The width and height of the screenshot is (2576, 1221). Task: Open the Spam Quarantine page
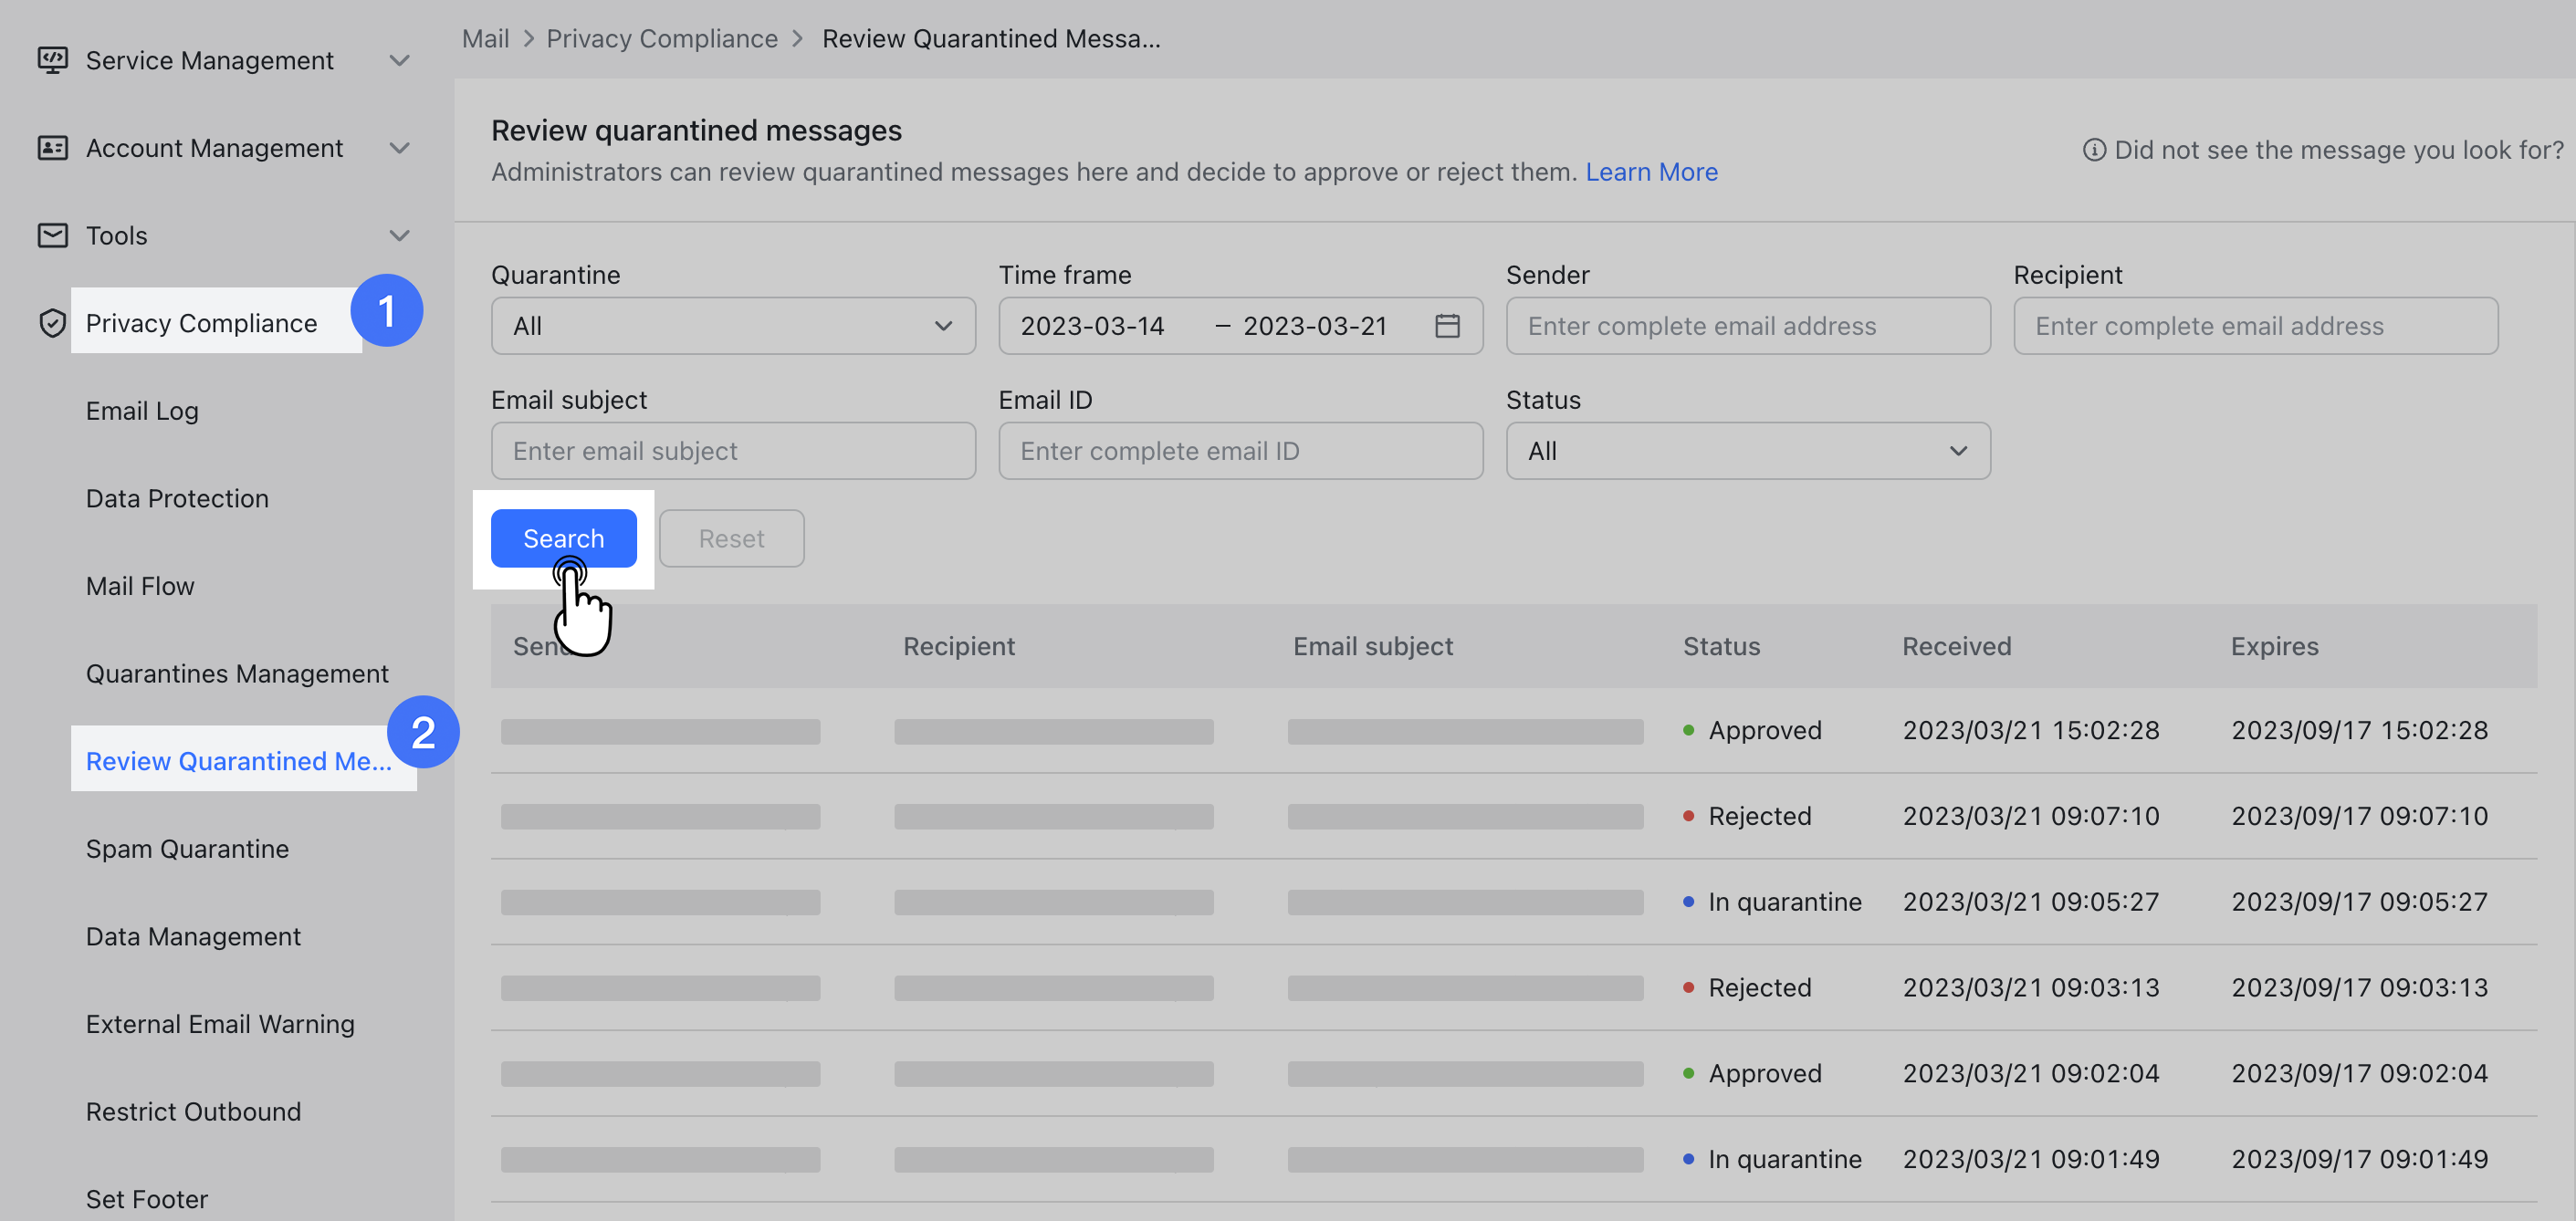pyautogui.click(x=187, y=848)
